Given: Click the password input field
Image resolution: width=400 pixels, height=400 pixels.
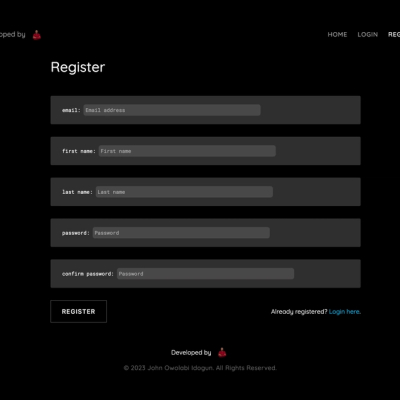Looking at the screenshot, I should [x=181, y=233].
